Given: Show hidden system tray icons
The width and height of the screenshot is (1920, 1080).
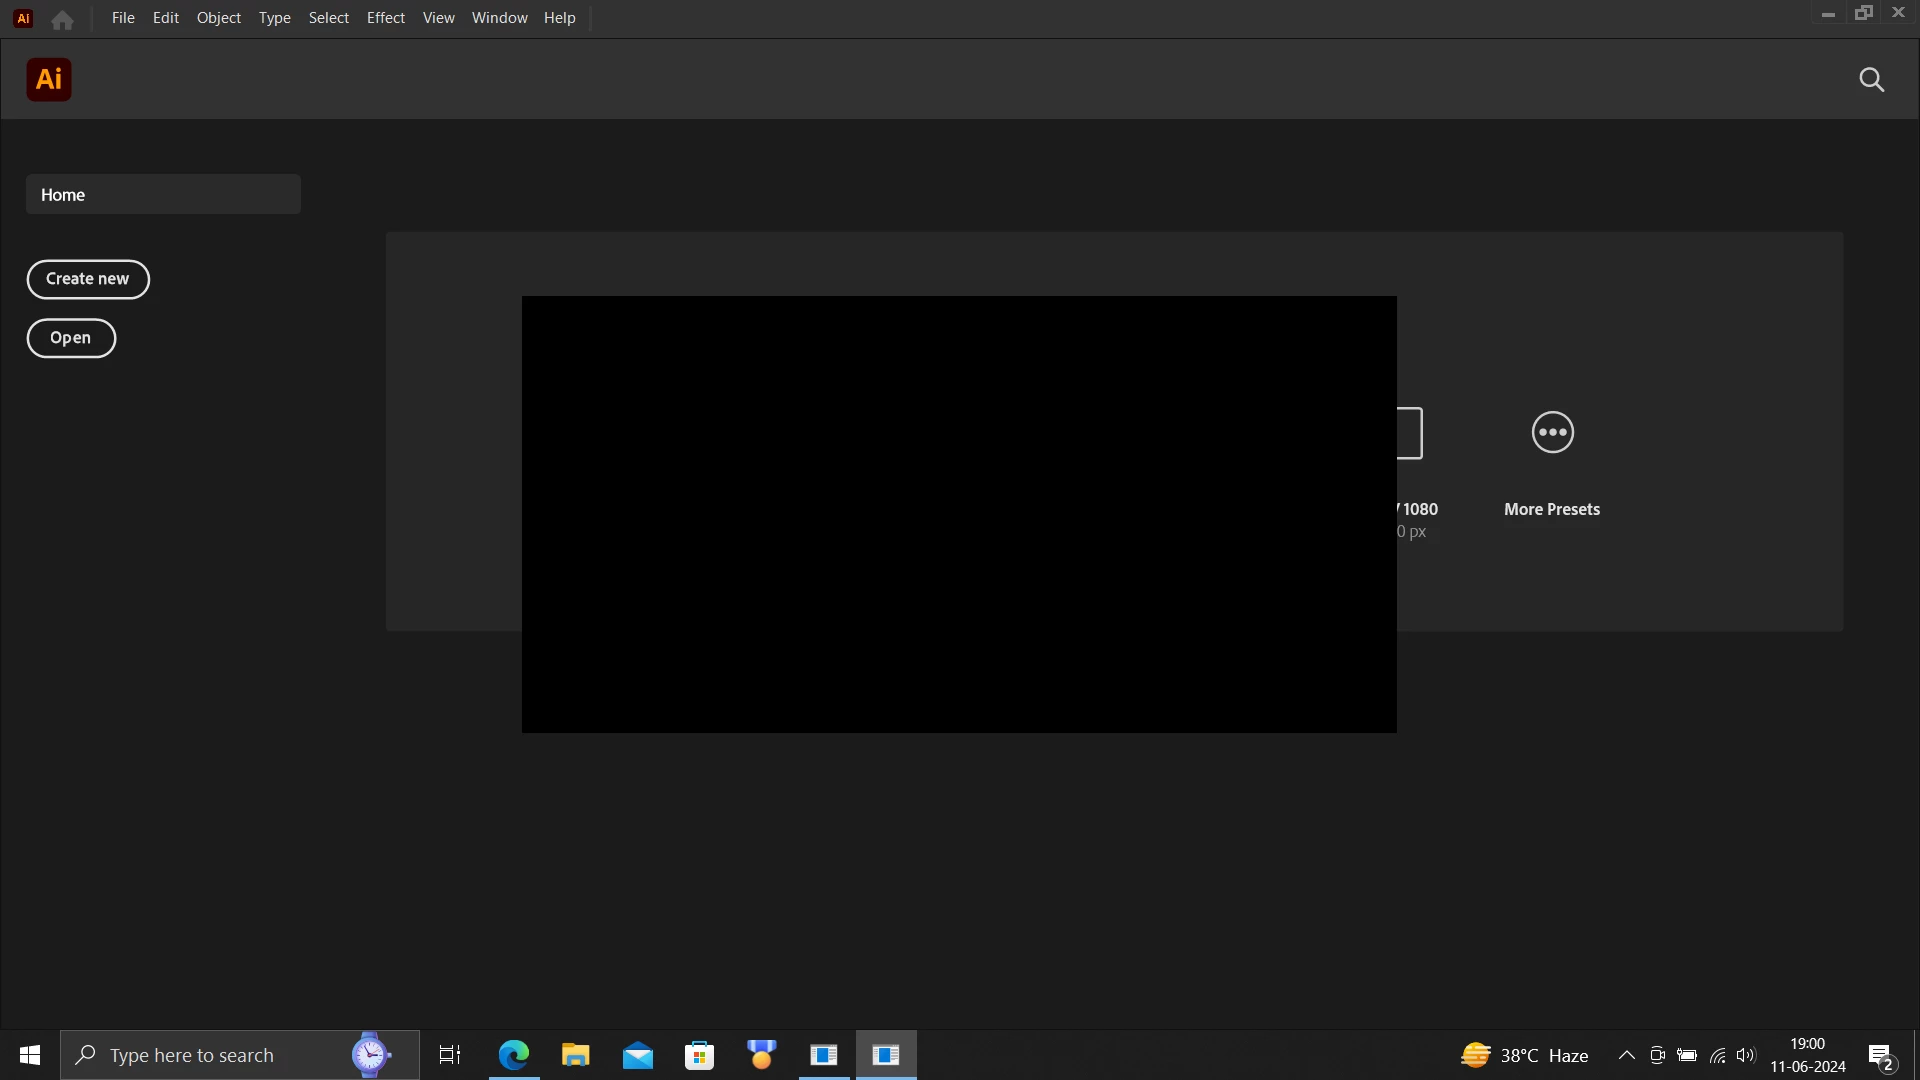Looking at the screenshot, I should click(x=1627, y=1055).
